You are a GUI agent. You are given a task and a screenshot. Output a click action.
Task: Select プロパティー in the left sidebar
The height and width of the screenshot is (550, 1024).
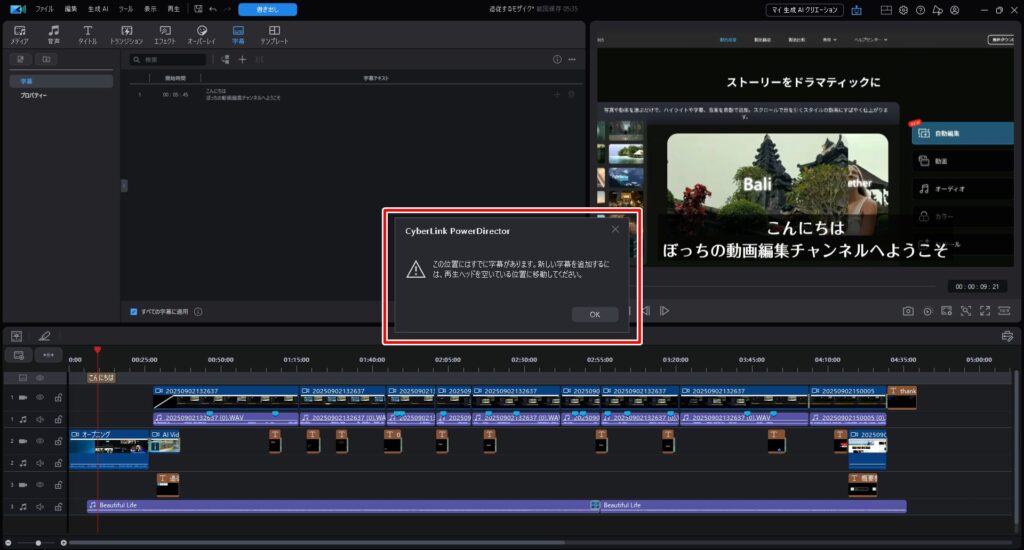click(x=34, y=95)
